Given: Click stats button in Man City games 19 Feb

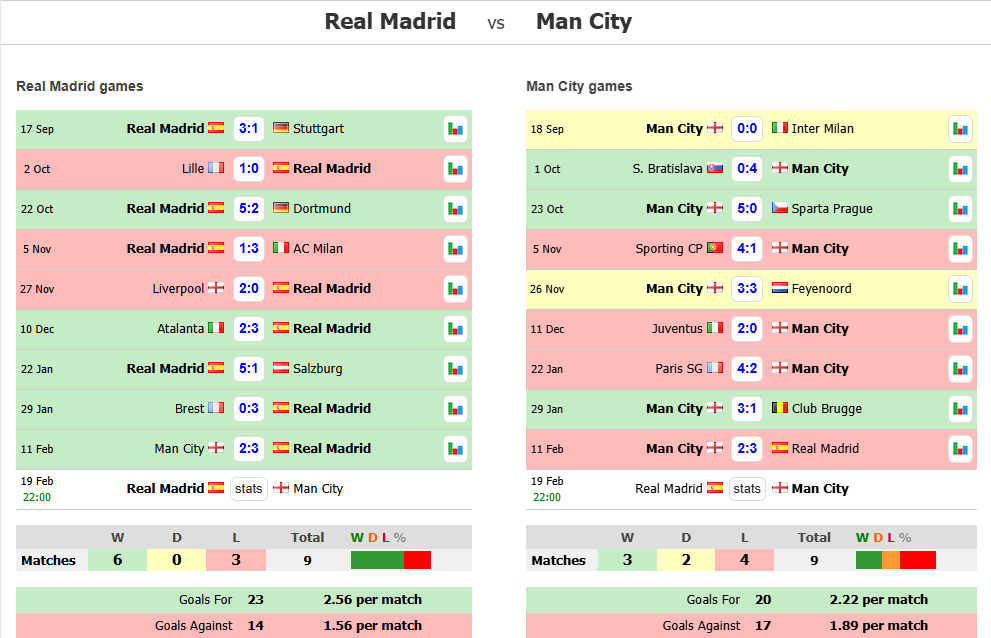Looking at the screenshot, I should [747, 489].
